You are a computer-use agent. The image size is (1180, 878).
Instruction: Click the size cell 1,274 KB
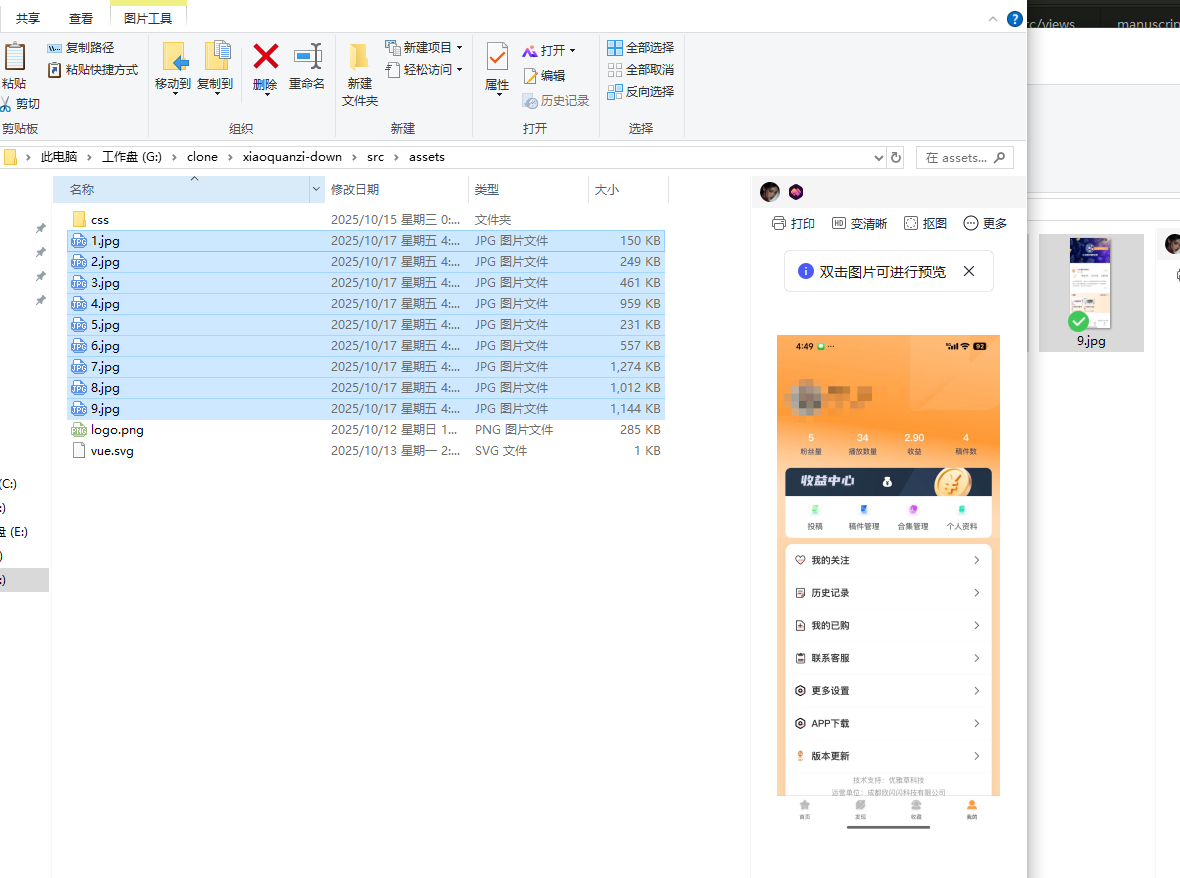click(635, 367)
